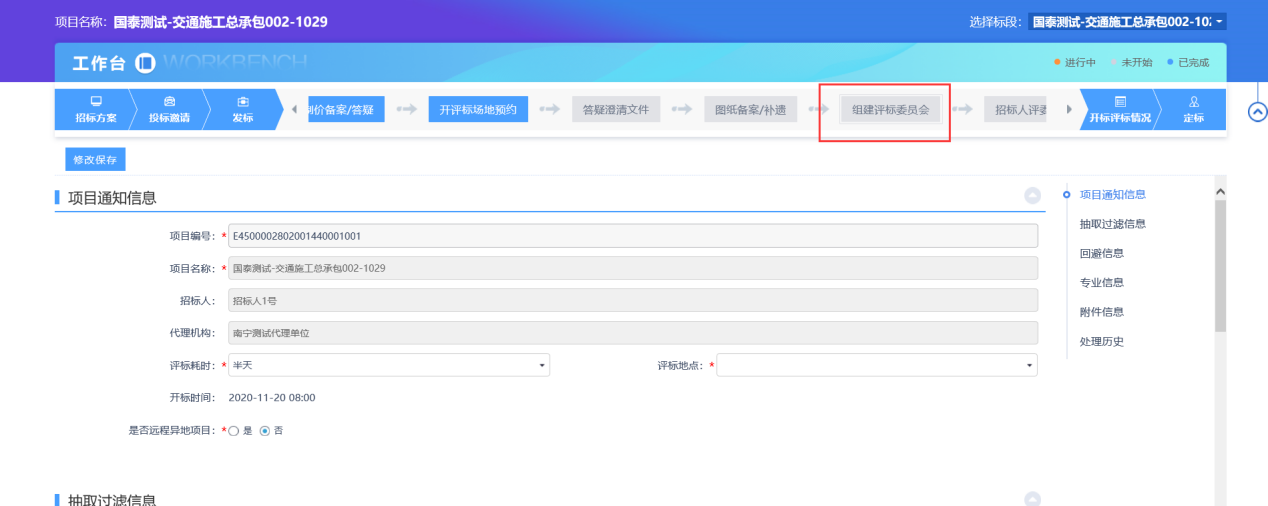The width and height of the screenshot is (1268, 506).
Task: Open the 选择标段 dropdown
Action: (x=1126, y=22)
